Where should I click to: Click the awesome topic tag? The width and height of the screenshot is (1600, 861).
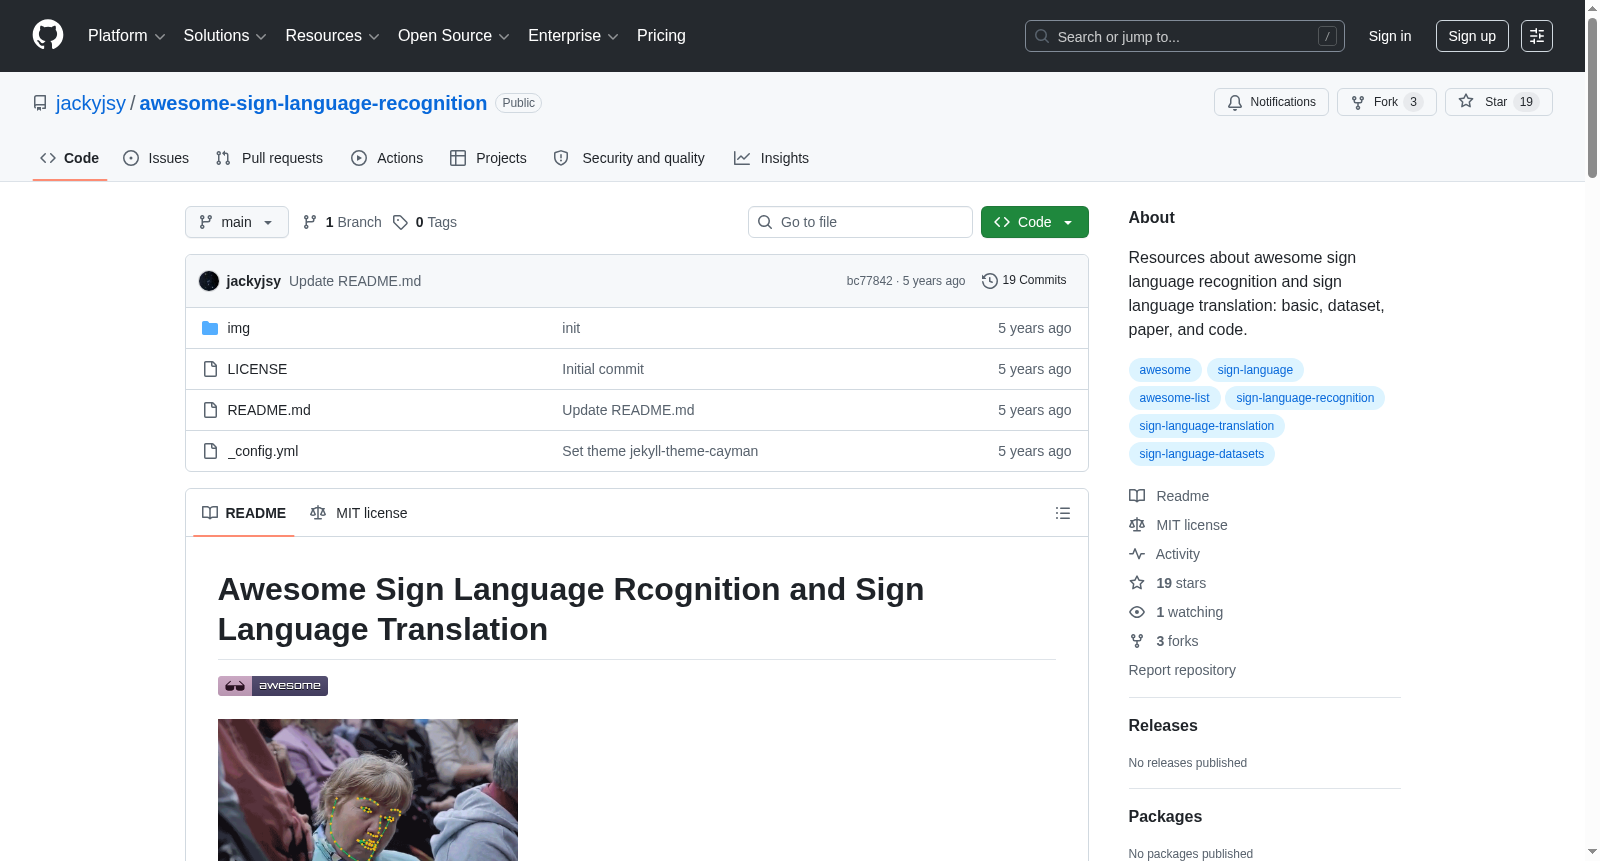(x=1165, y=370)
